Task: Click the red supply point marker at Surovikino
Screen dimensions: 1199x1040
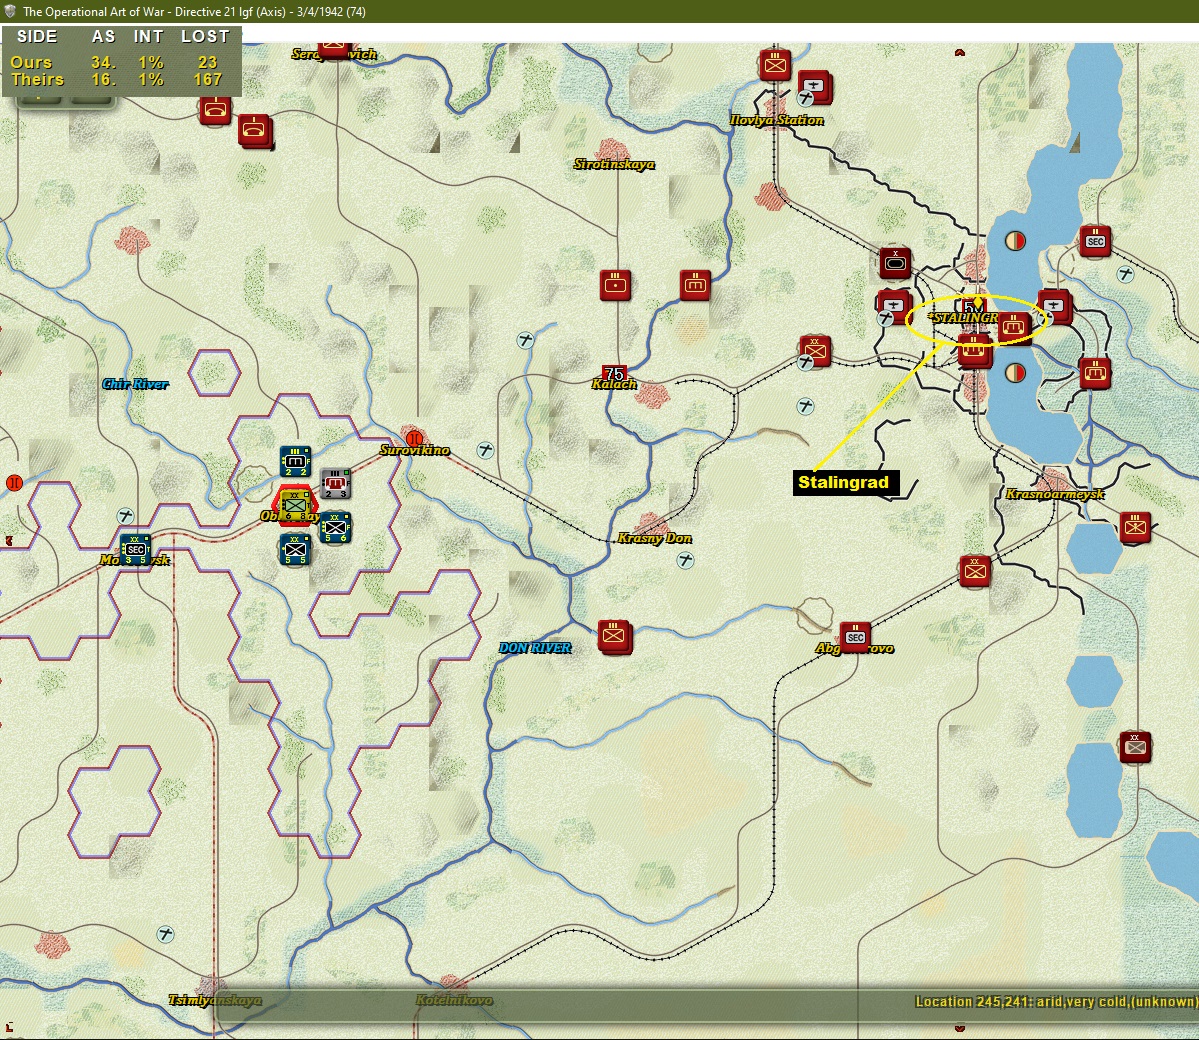Action: [x=414, y=439]
